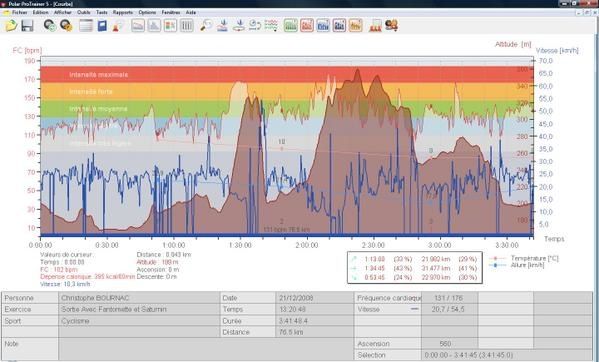Screen dimensions: 599x362
Task: Select the distribution histogram view icon
Action: (x=154, y=26)
